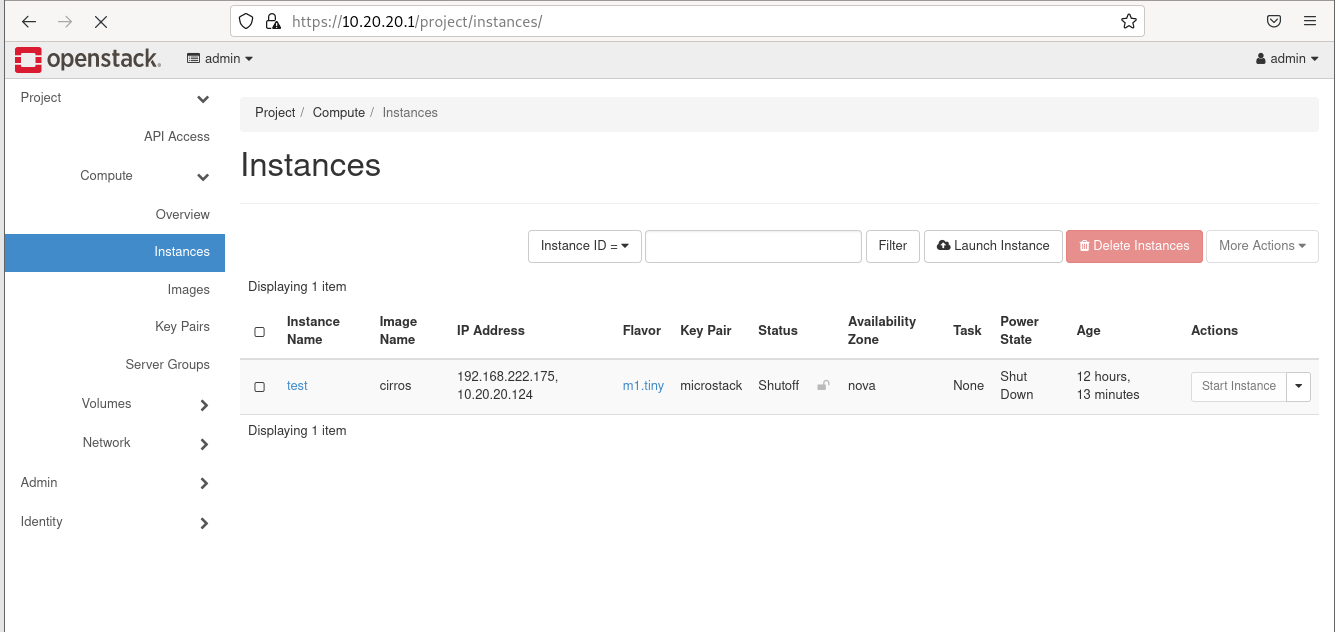Open the admin project selector menu
Viewport: 1335px width, 632px height.
[220, 58]
